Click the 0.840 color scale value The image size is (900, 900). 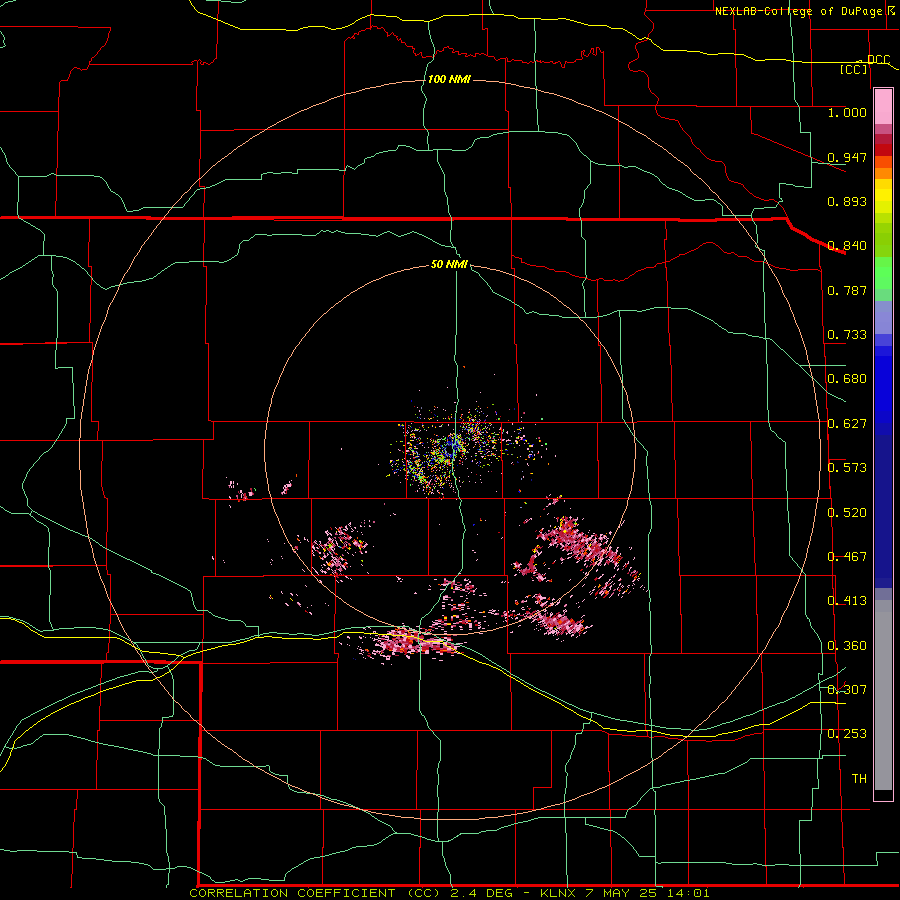[x=847, y=246]
